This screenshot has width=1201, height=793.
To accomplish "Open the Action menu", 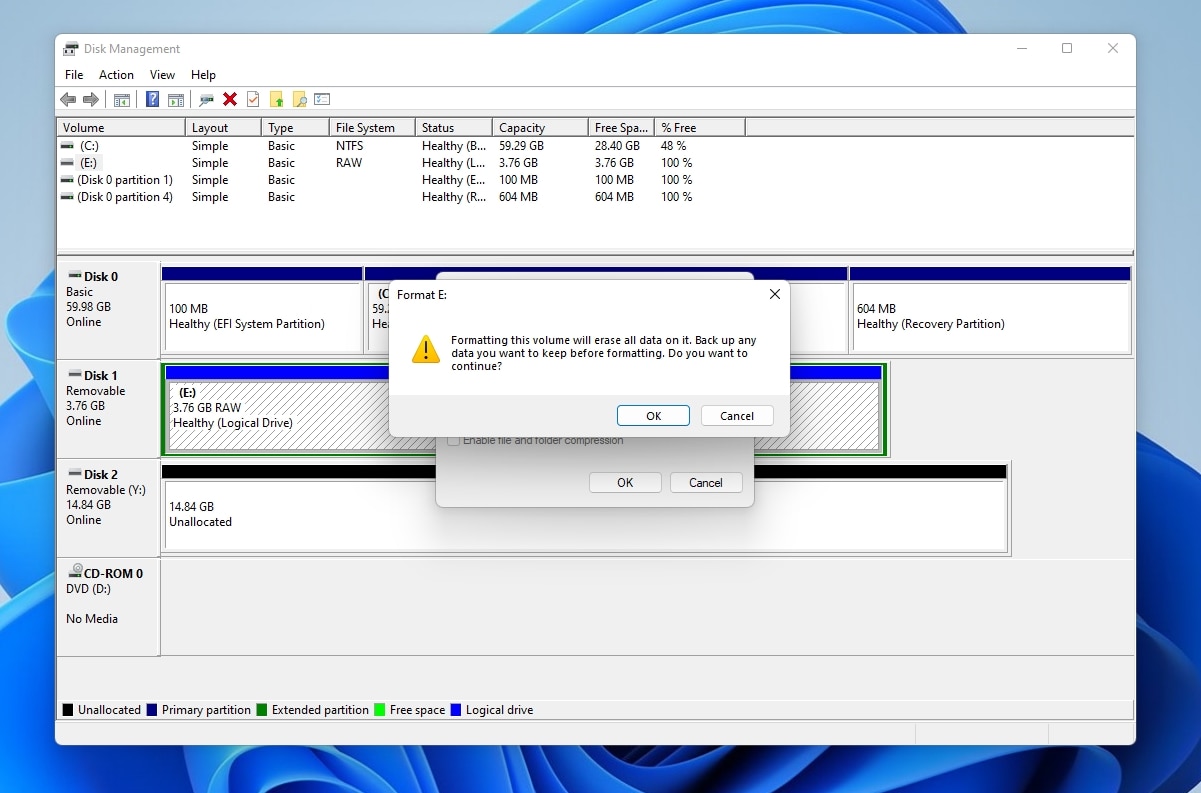I will [116, 74].
